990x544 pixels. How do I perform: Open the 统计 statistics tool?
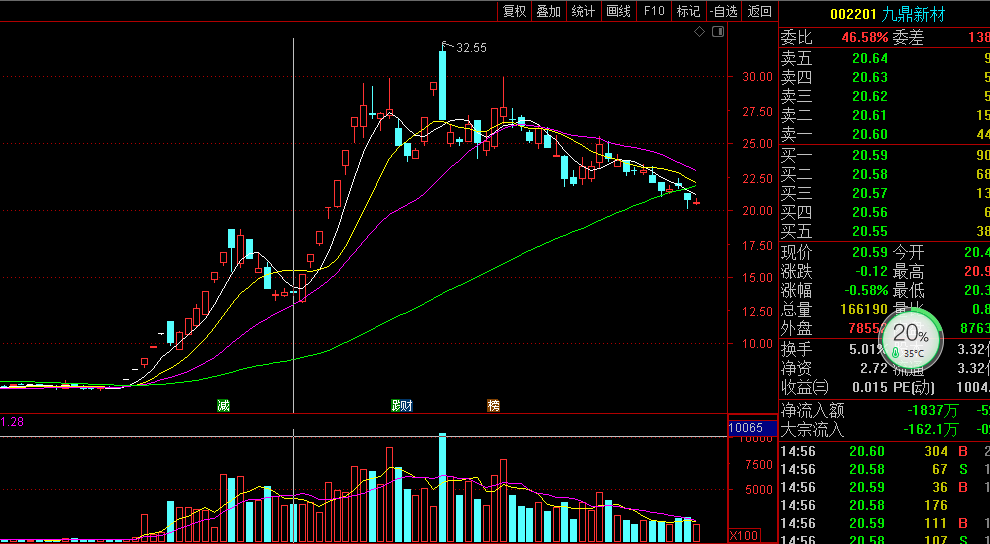(583, 11)
